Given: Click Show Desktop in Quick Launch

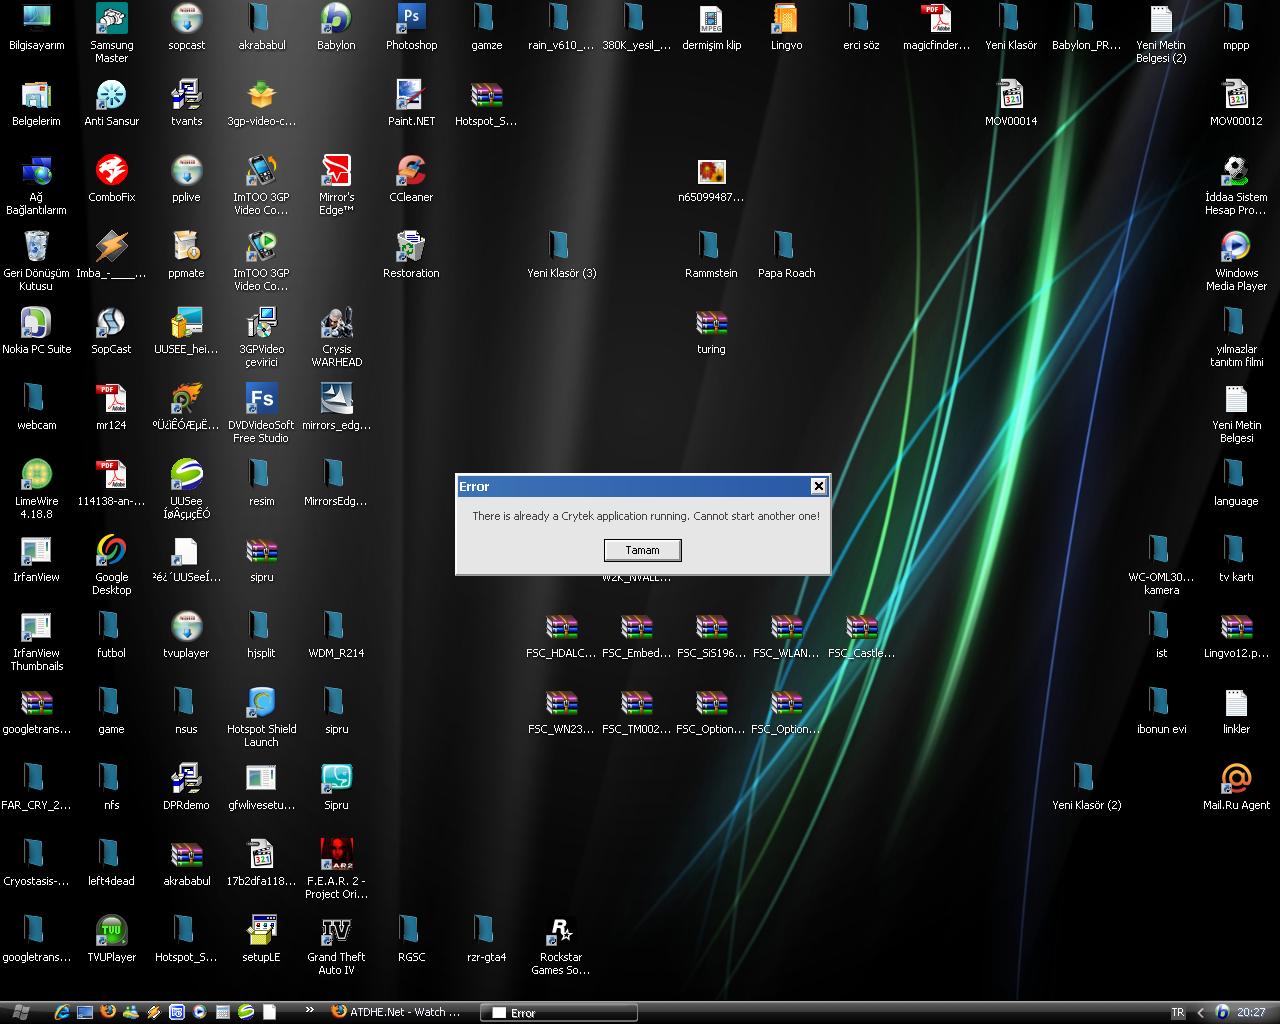Looking at the screenshot, I should 85,1012.
